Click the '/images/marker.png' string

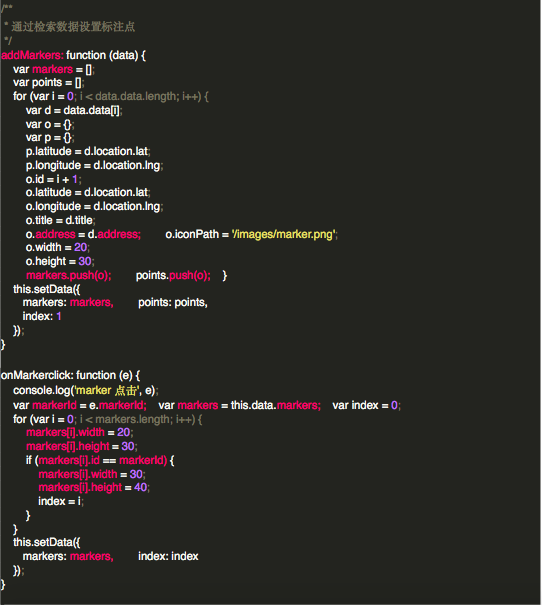[284, 234]
